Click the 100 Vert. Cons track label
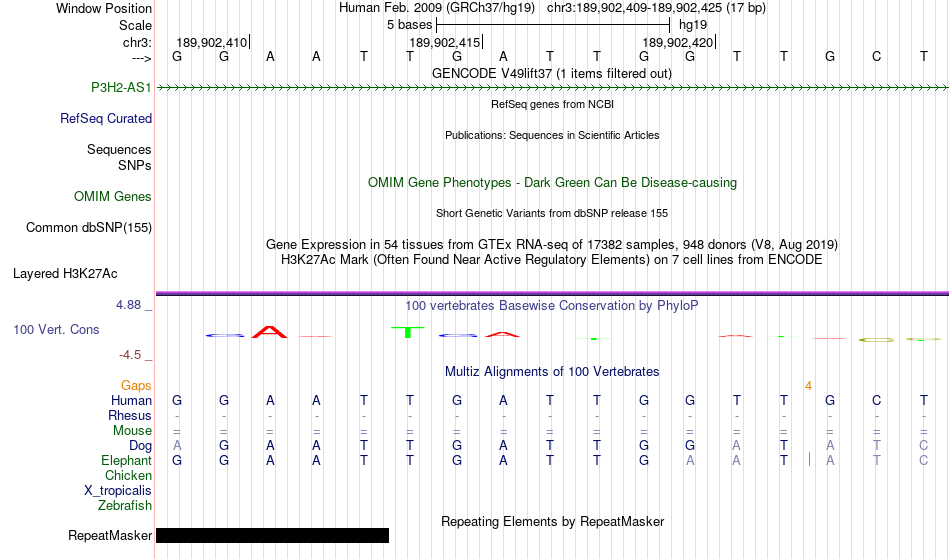Screen dimensions: 950x559 (x=56, y=329)
